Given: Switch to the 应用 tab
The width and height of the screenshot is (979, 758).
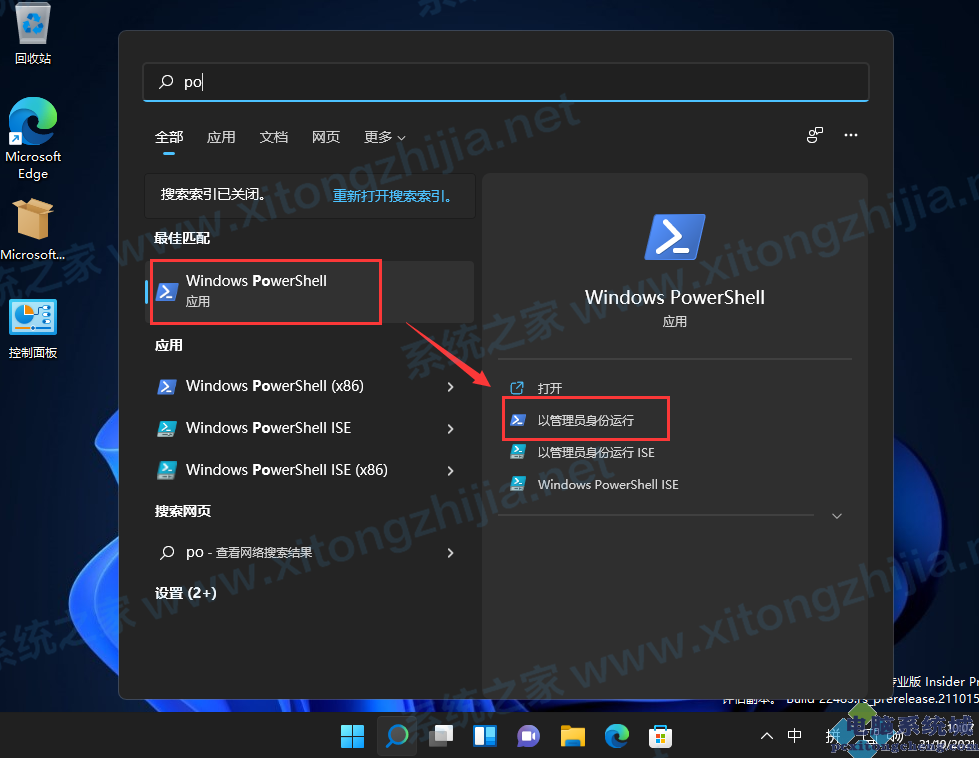Looking at the screenshot, I should point(221,137).
